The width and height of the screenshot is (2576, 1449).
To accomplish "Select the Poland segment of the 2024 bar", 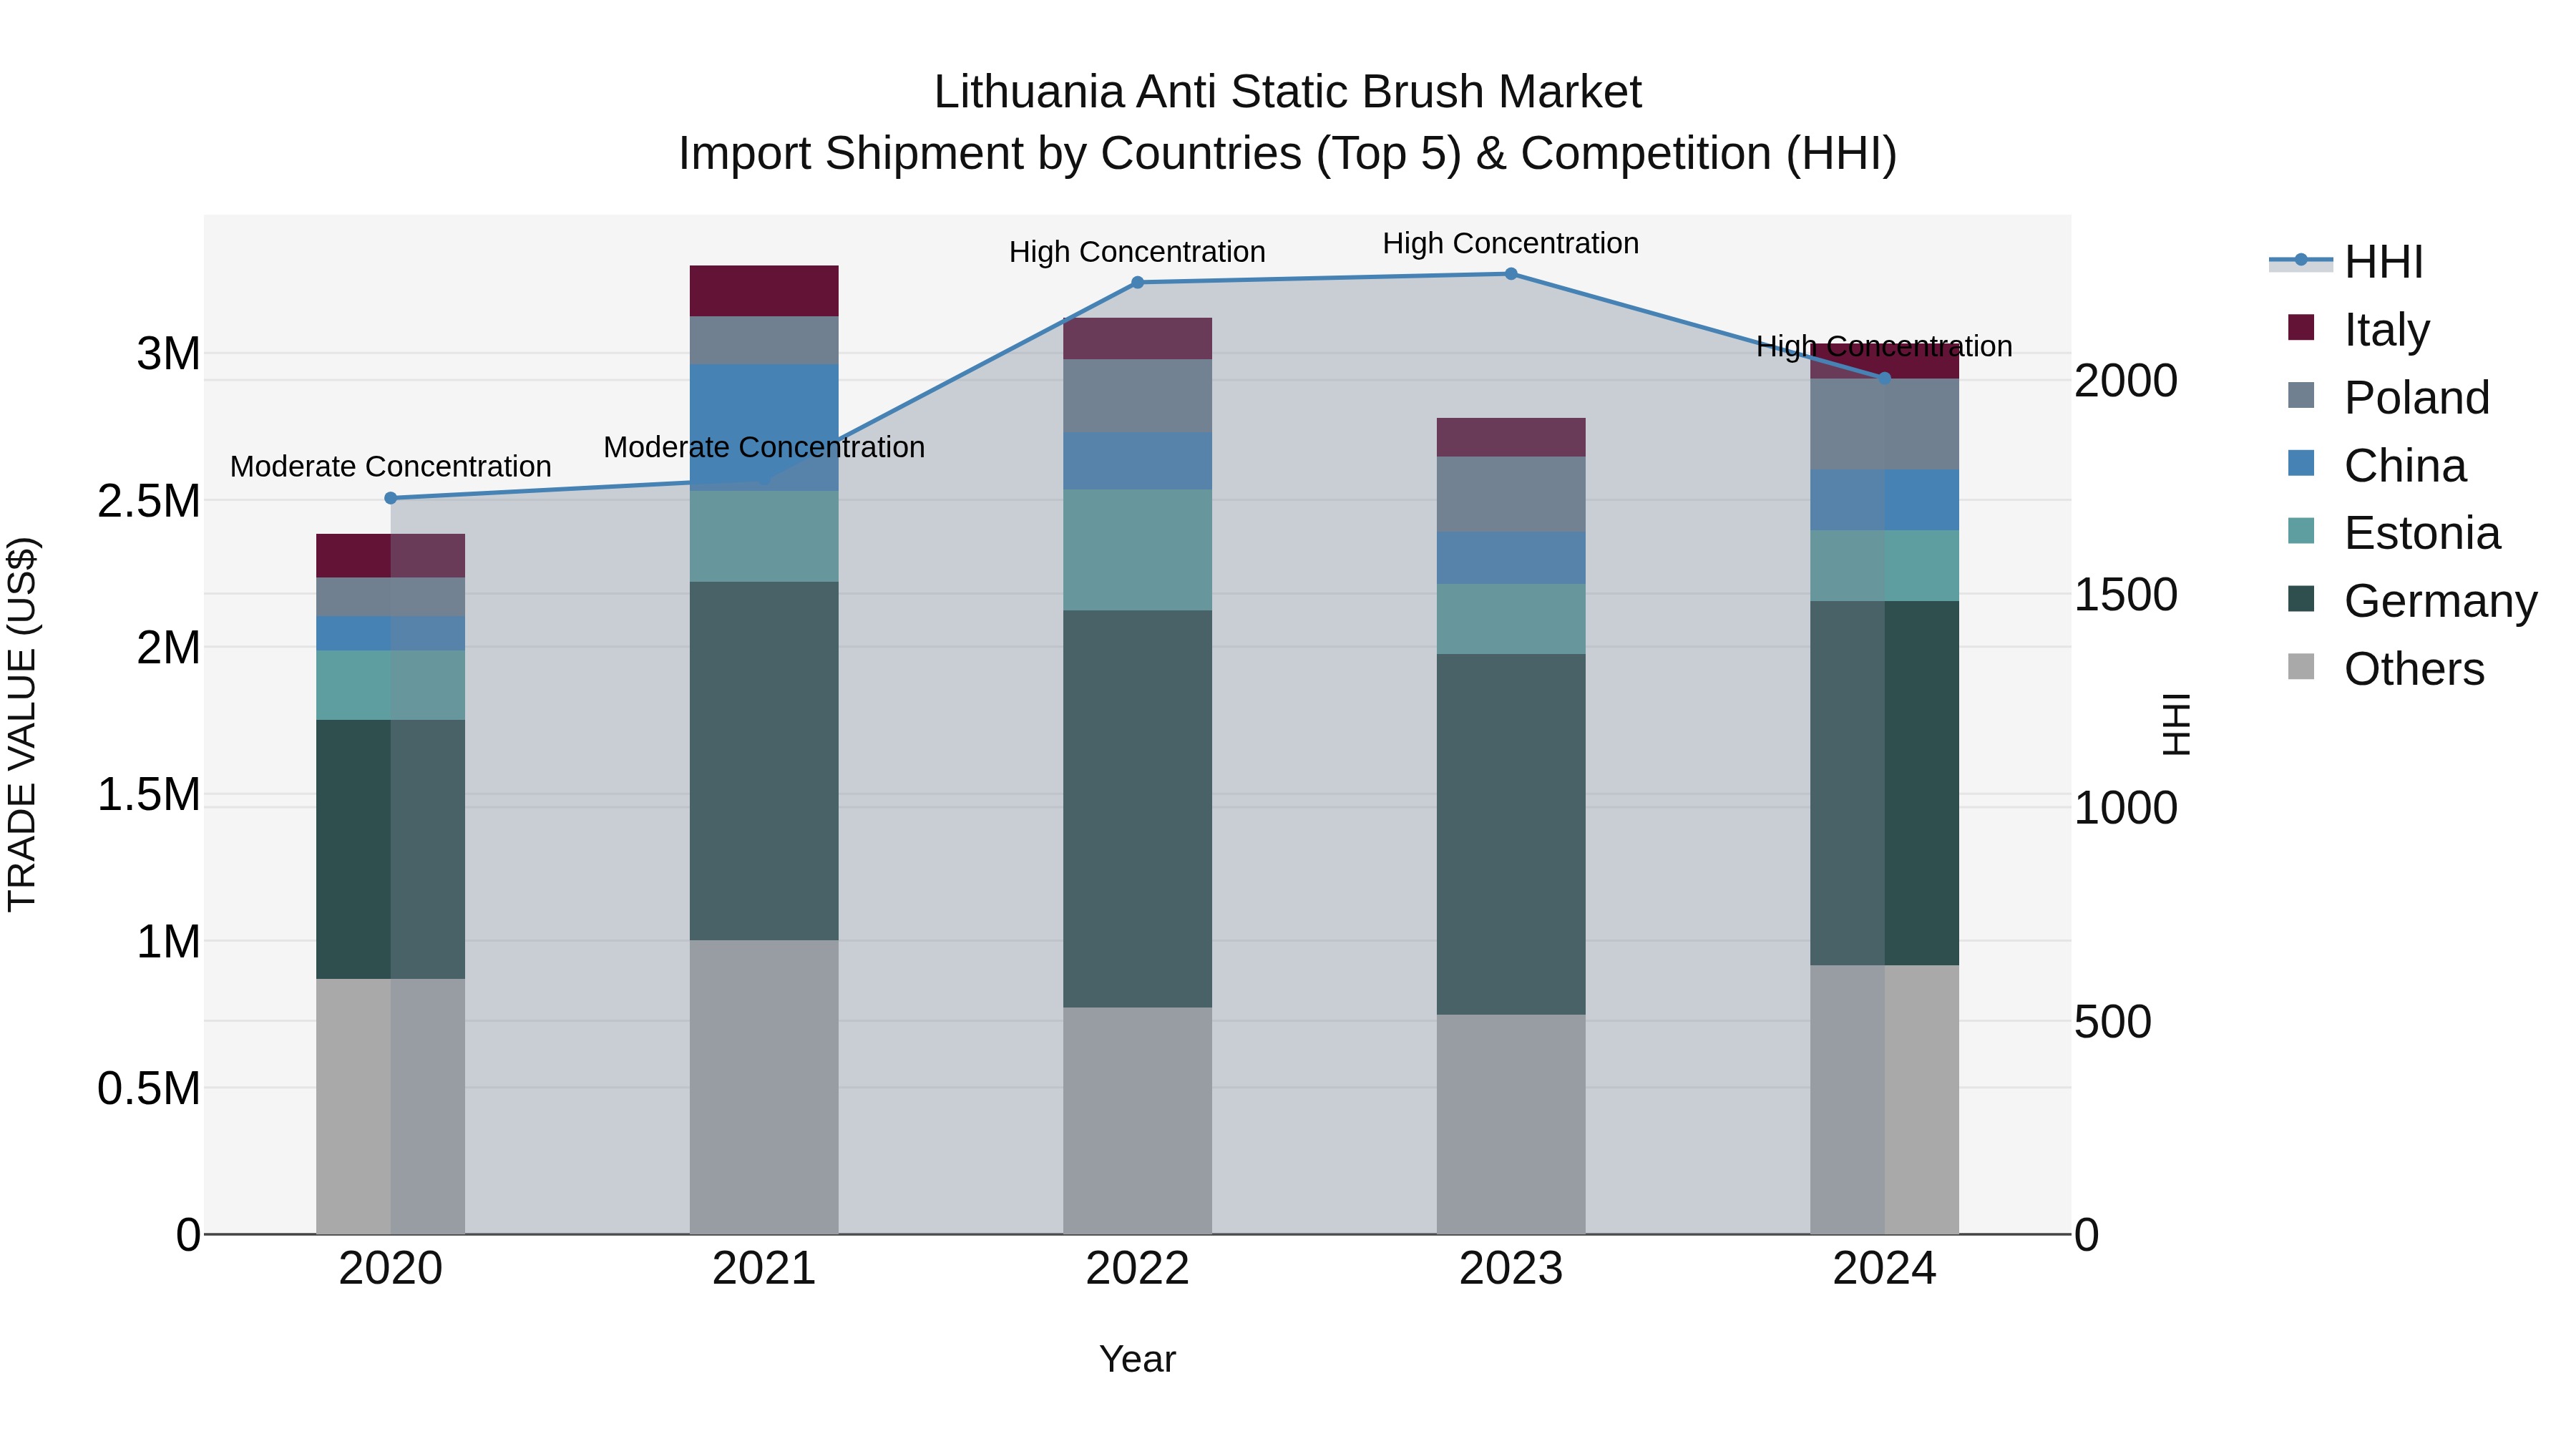I will coord(1885,424).
